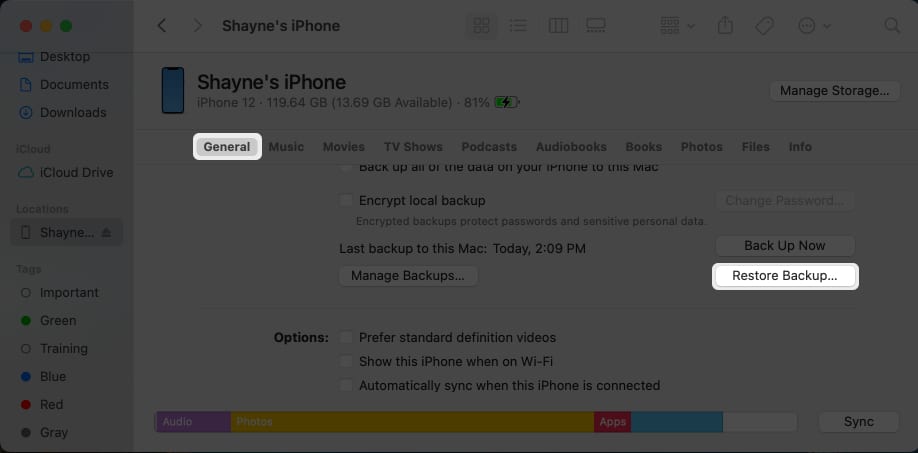This screenshot has height=453, width=918.
Task: Click the Finder search magnifier
Action: [892, 26]
